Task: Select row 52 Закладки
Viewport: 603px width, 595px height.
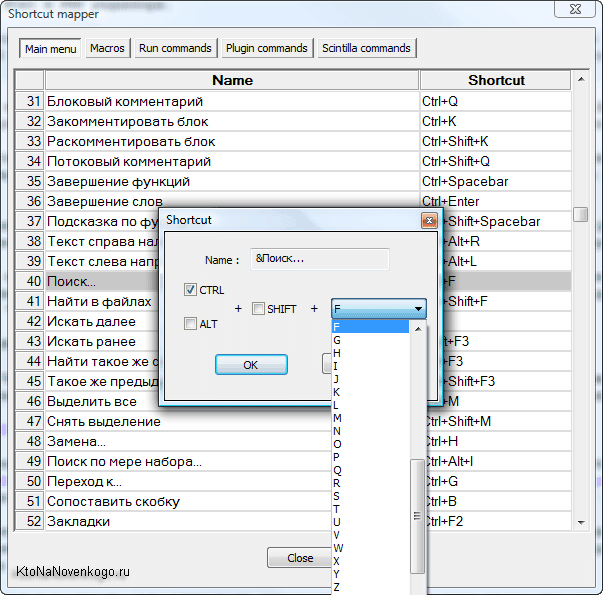Action: pos(188,522)
